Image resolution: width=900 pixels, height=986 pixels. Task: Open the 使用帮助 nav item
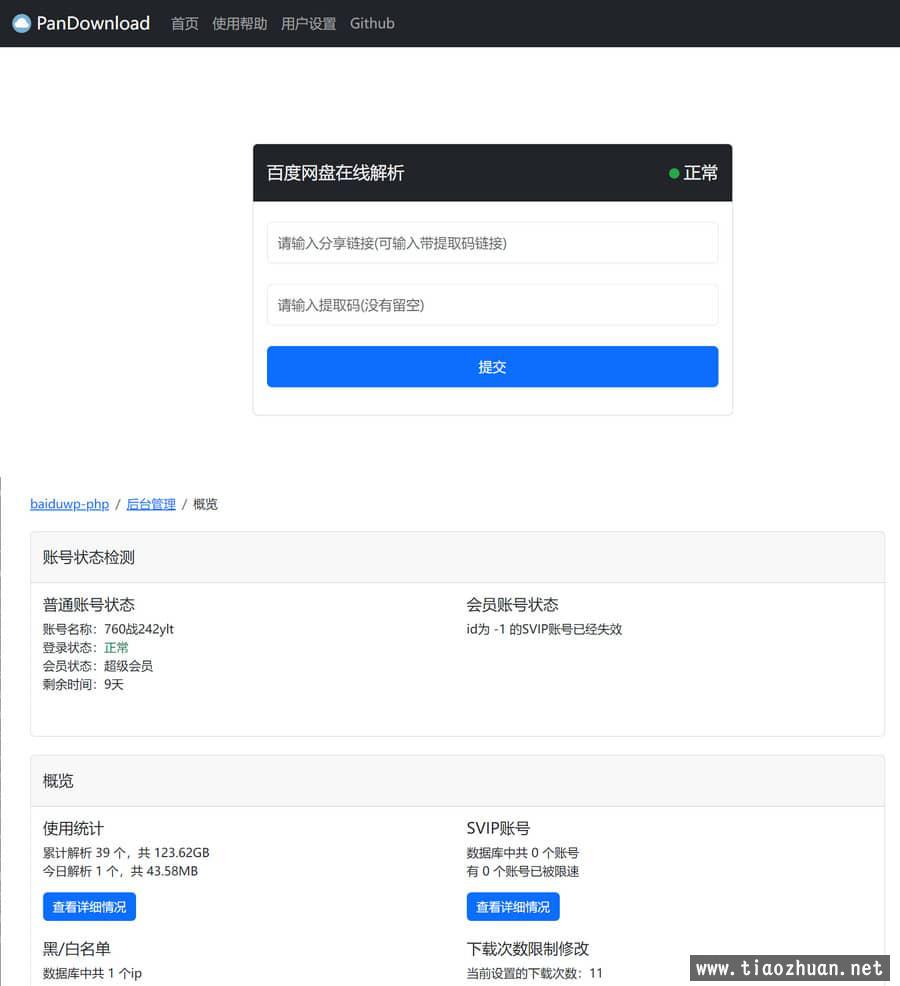click(x=240, y=24)
